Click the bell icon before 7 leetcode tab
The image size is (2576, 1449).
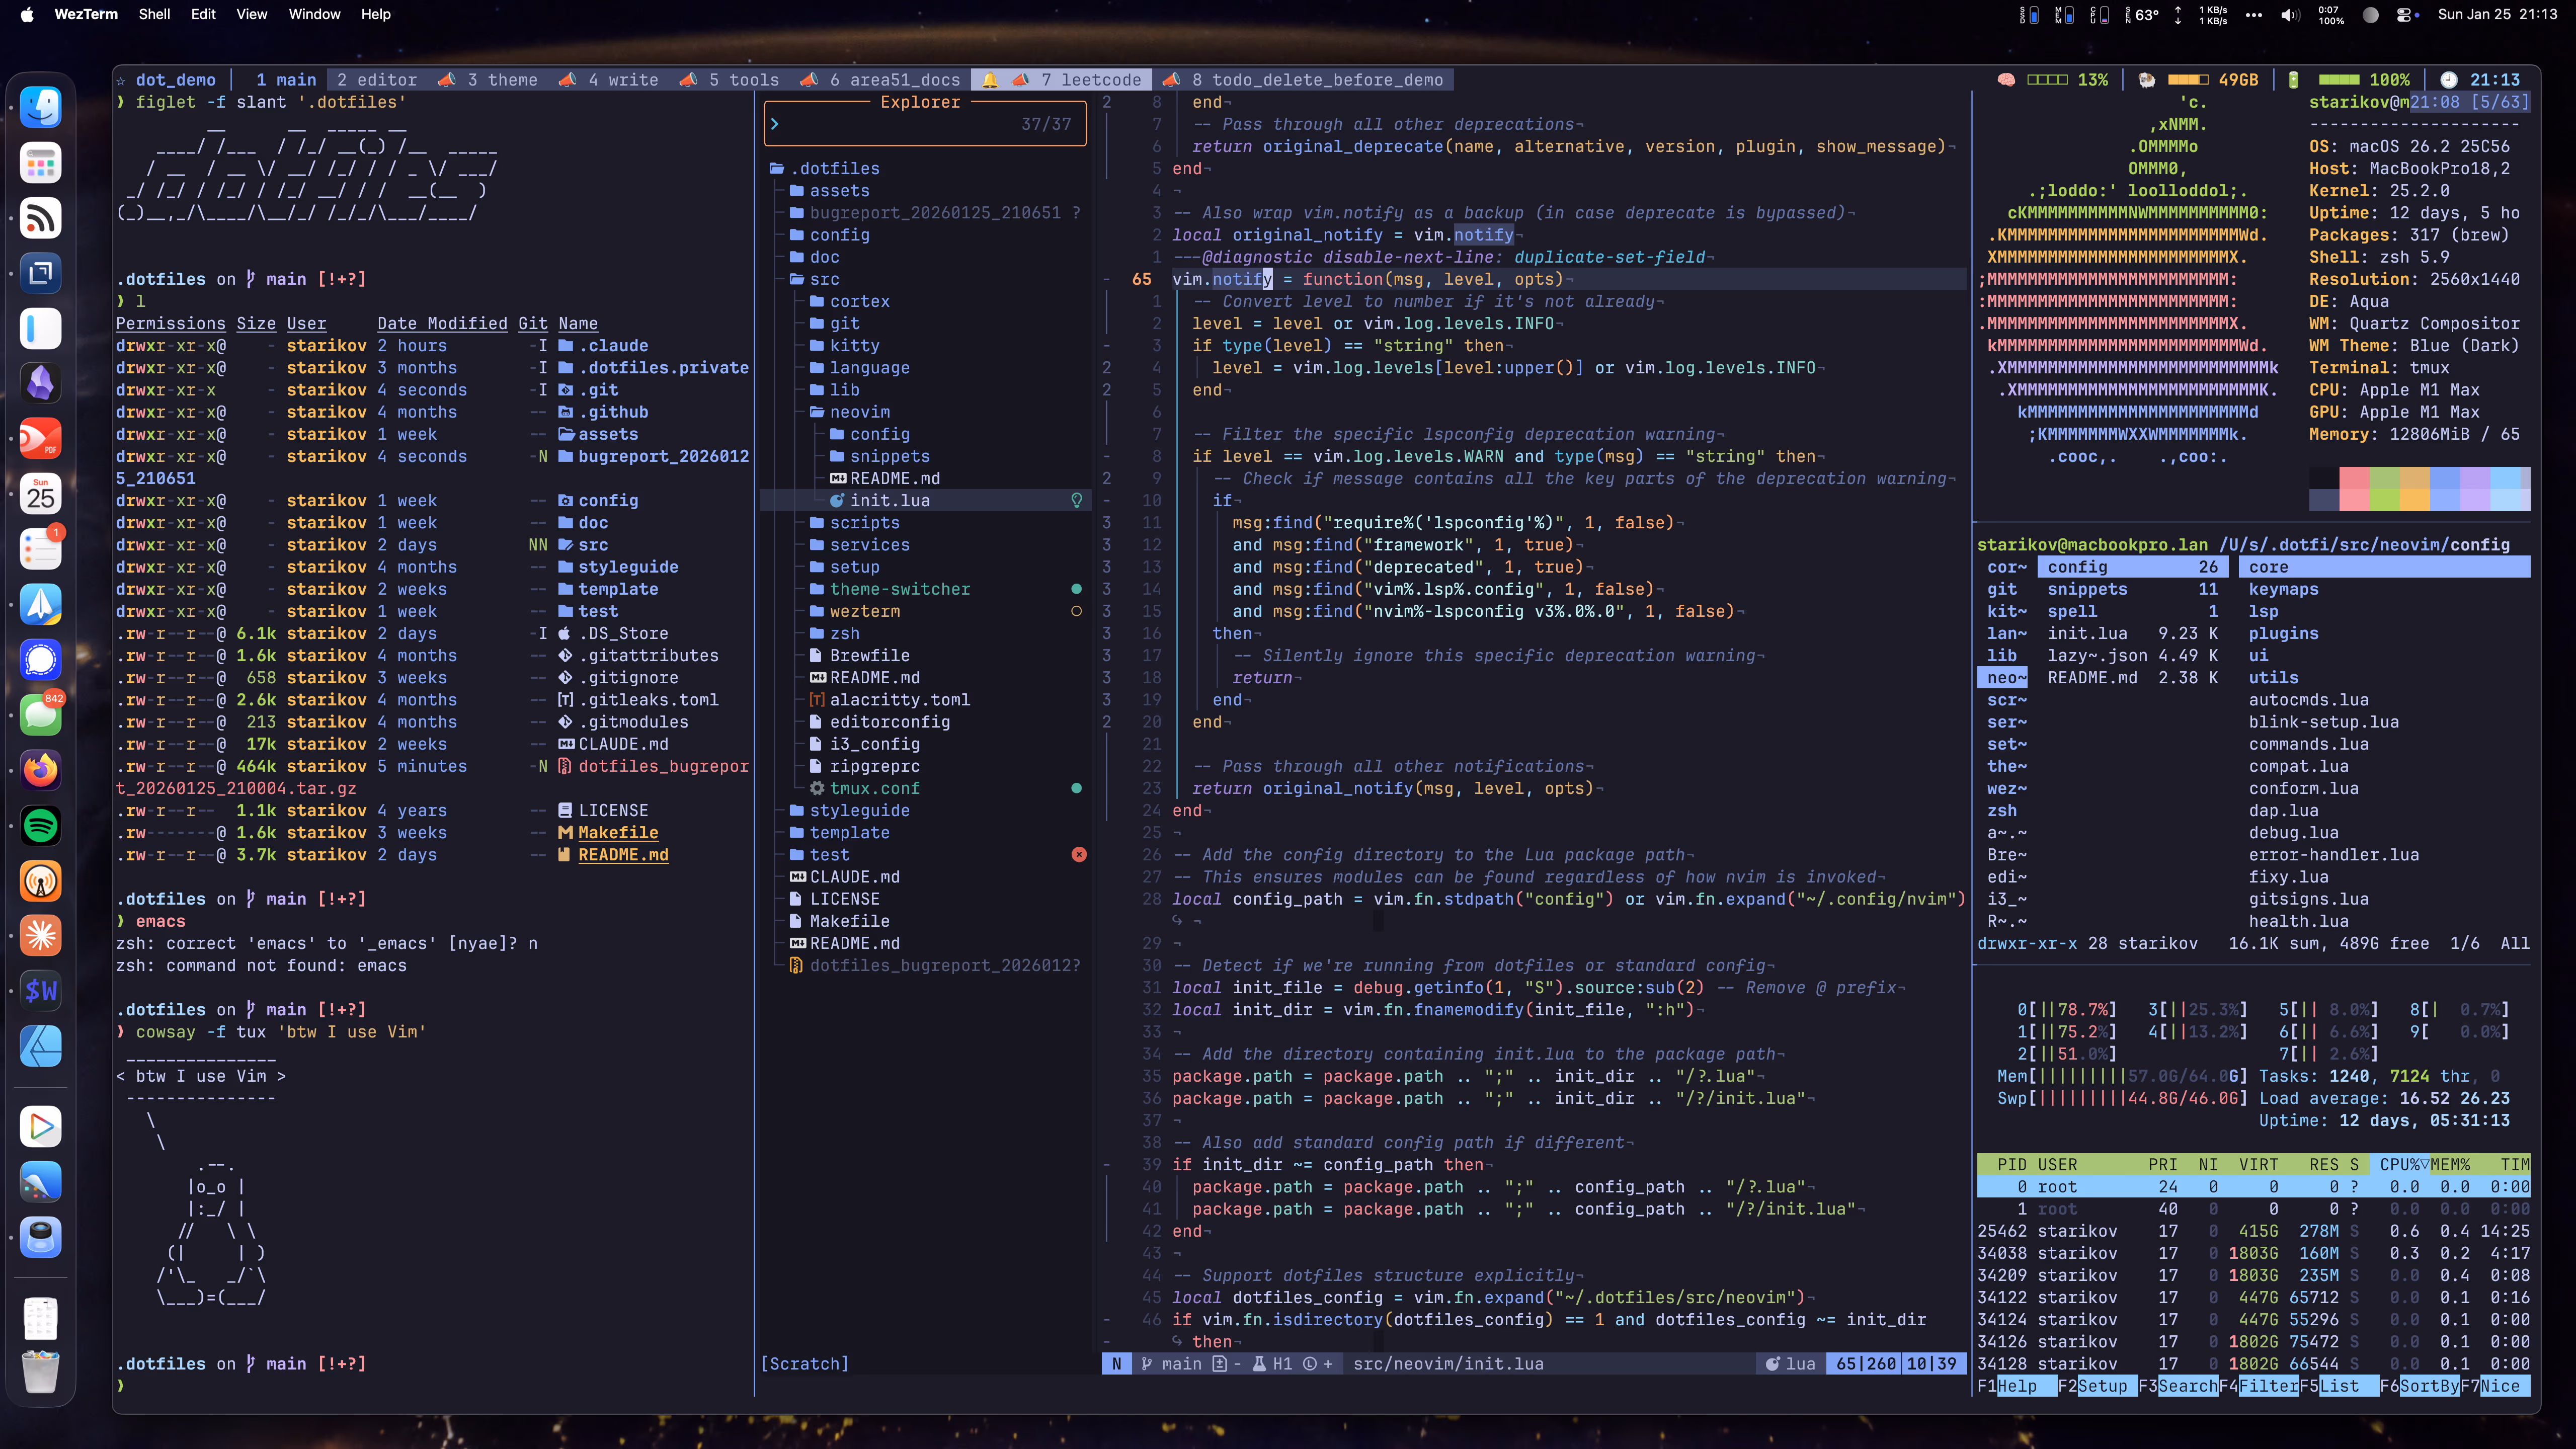(989, 80)
